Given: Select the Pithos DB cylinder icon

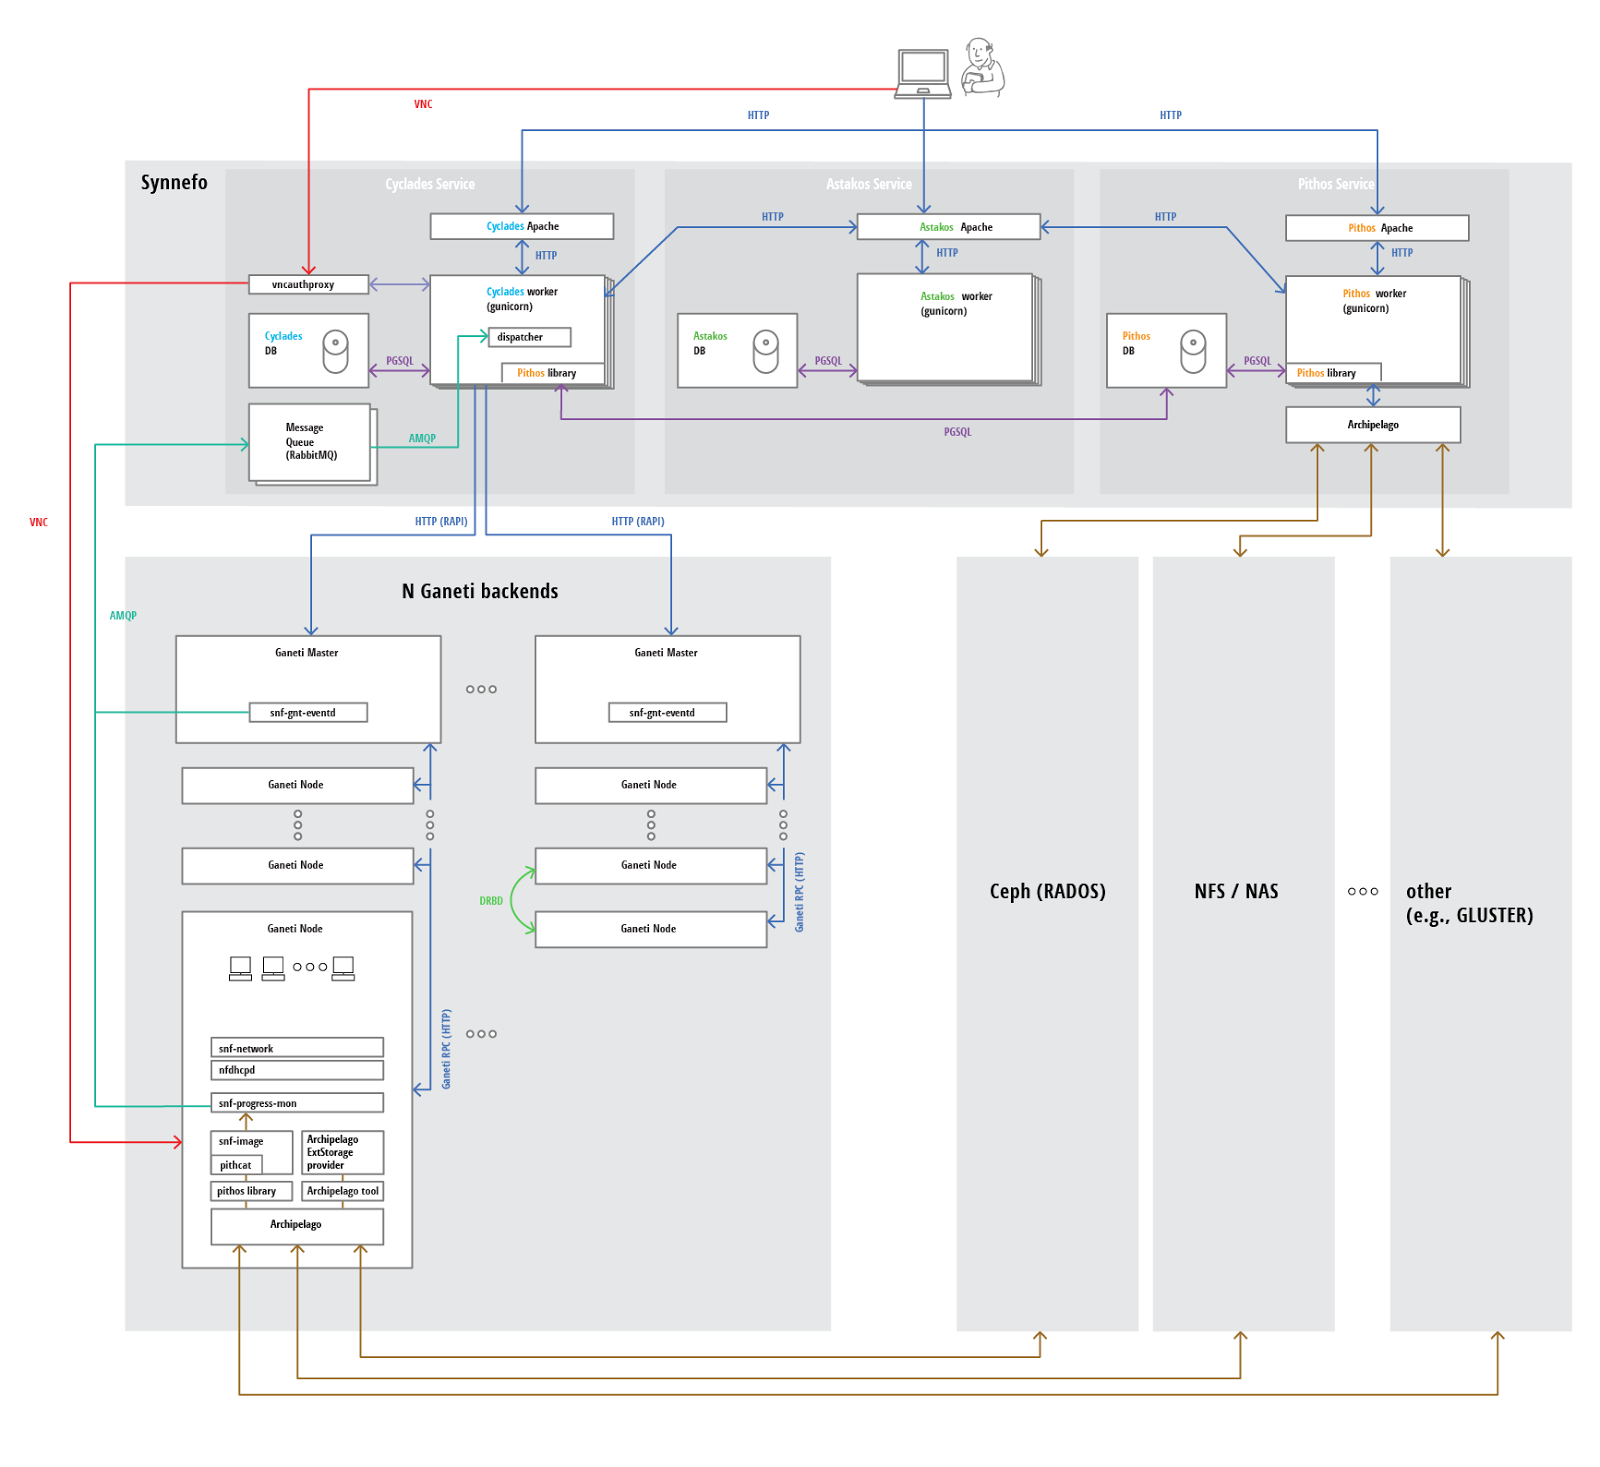Looking at the screenshot, I should [x=1193, y=351].
